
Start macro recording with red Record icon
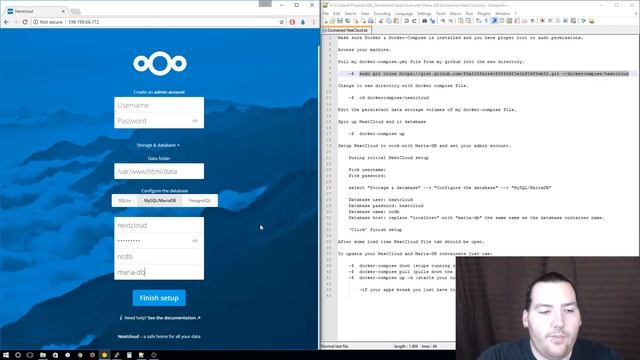[x=542, y=21]
